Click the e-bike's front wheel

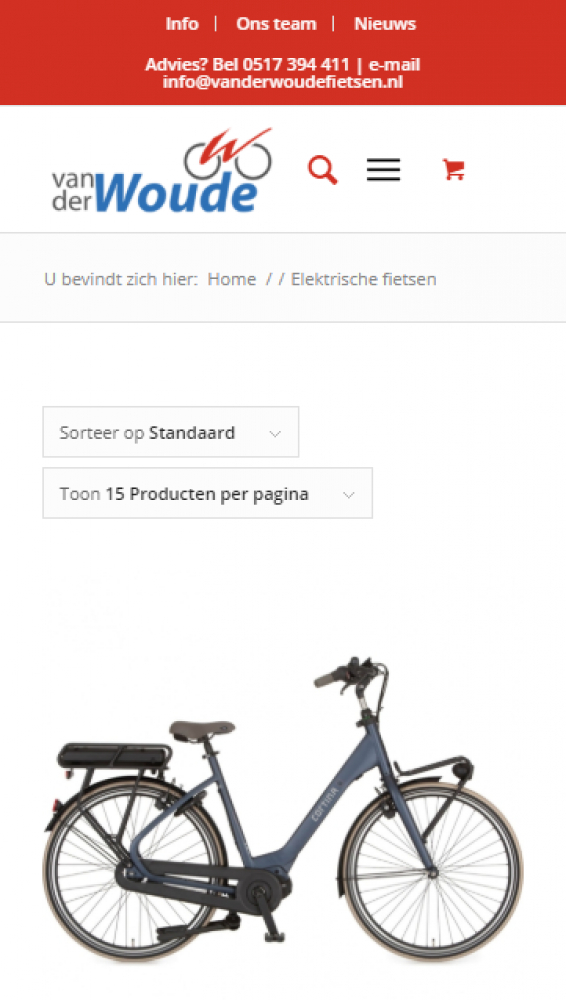pyautogui.click(x=433, y=871)
